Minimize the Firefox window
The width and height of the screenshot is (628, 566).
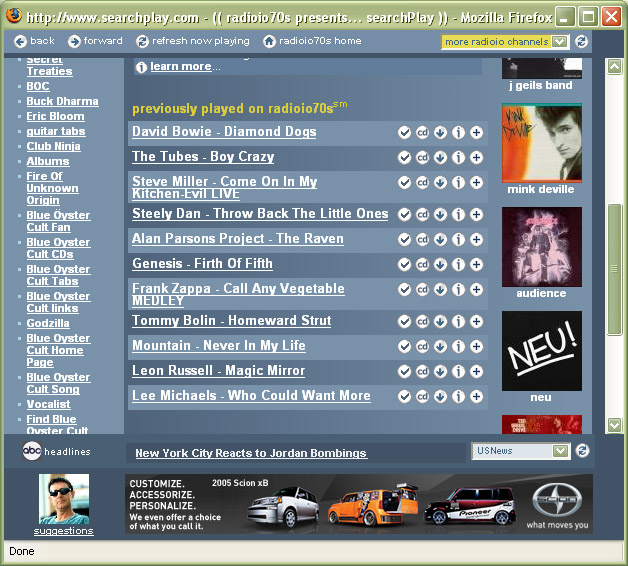(565, 17)
